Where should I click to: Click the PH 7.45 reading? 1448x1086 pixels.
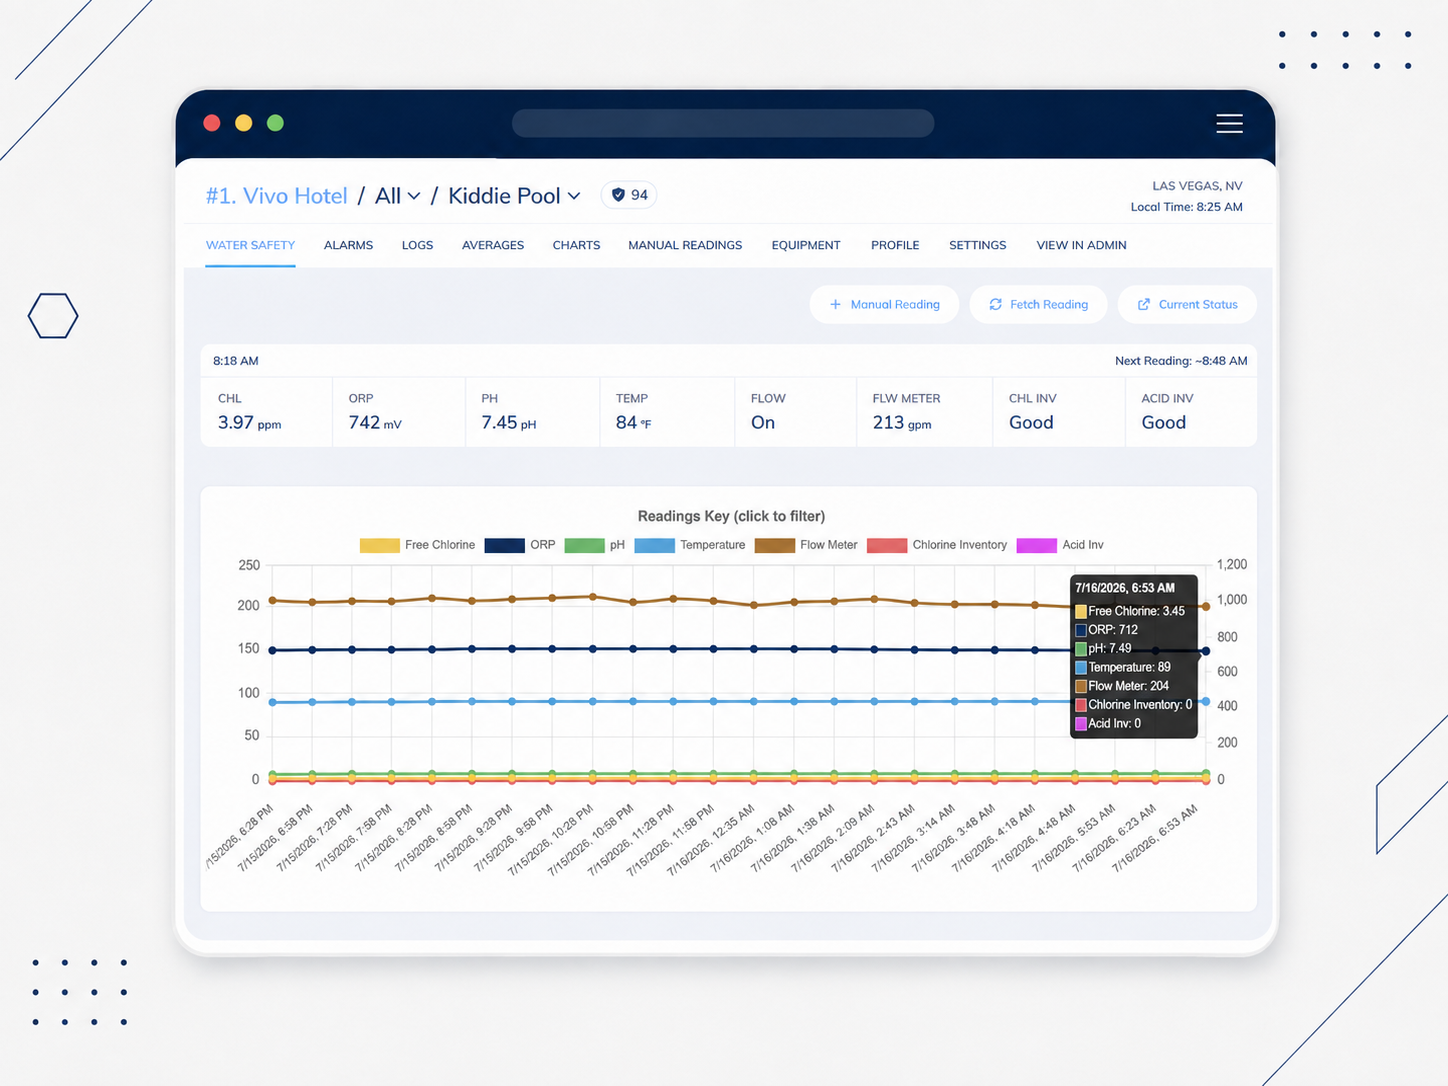tap(533, 412)
